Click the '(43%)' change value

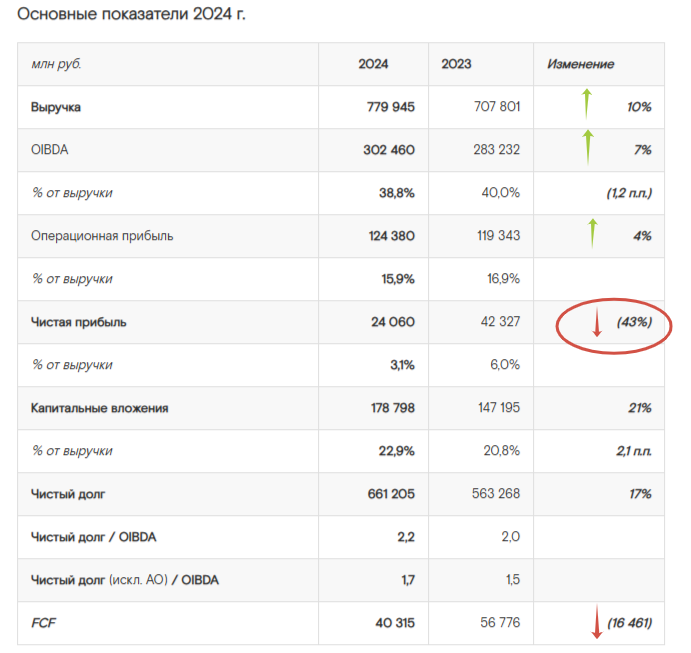(x=634, y=322)
